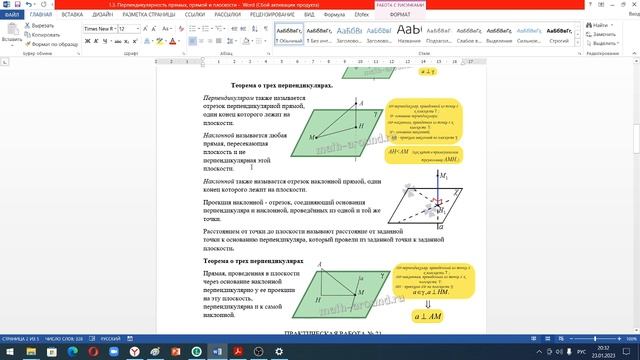Viewport: 640px width, 360px height.
Task: Copy selection with Копировать
Action: [42, 35]
